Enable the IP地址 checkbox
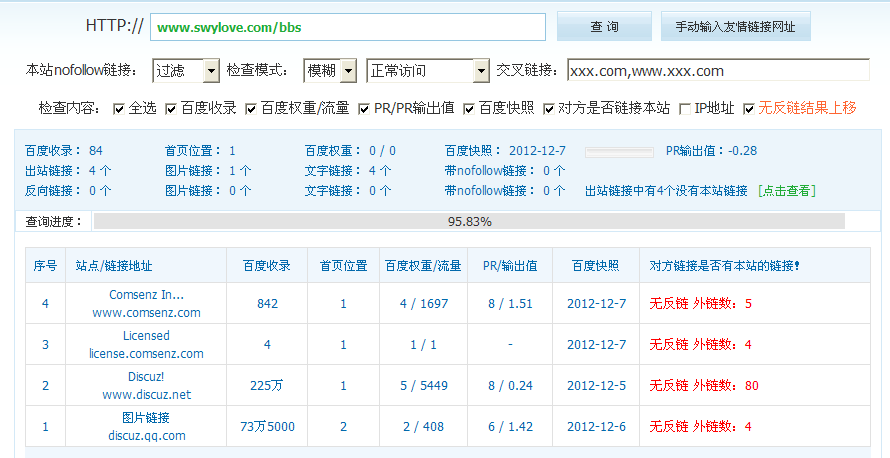The image size is (890, 458). pyautogui.click(x=685, y=108)
